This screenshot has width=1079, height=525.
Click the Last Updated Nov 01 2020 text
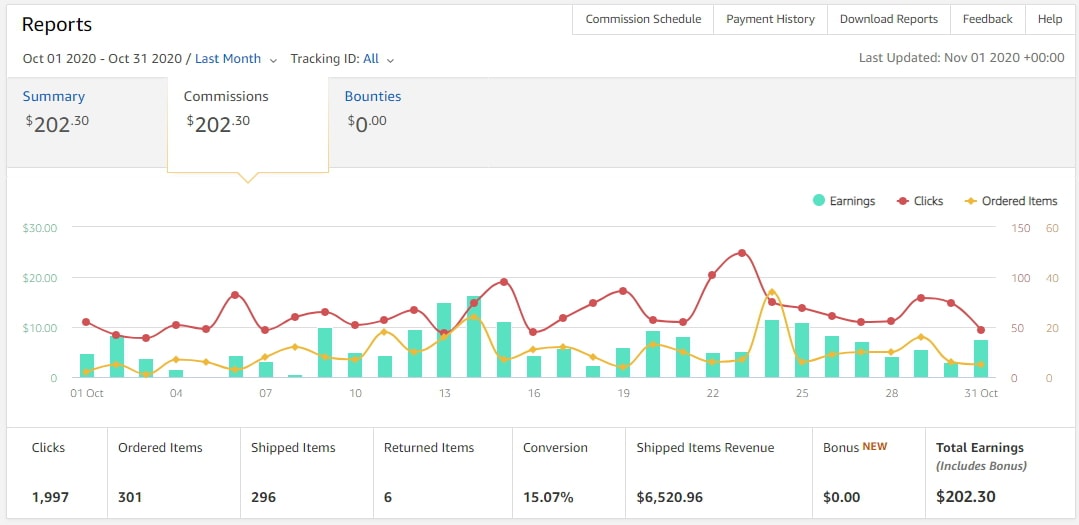(961, 58)
